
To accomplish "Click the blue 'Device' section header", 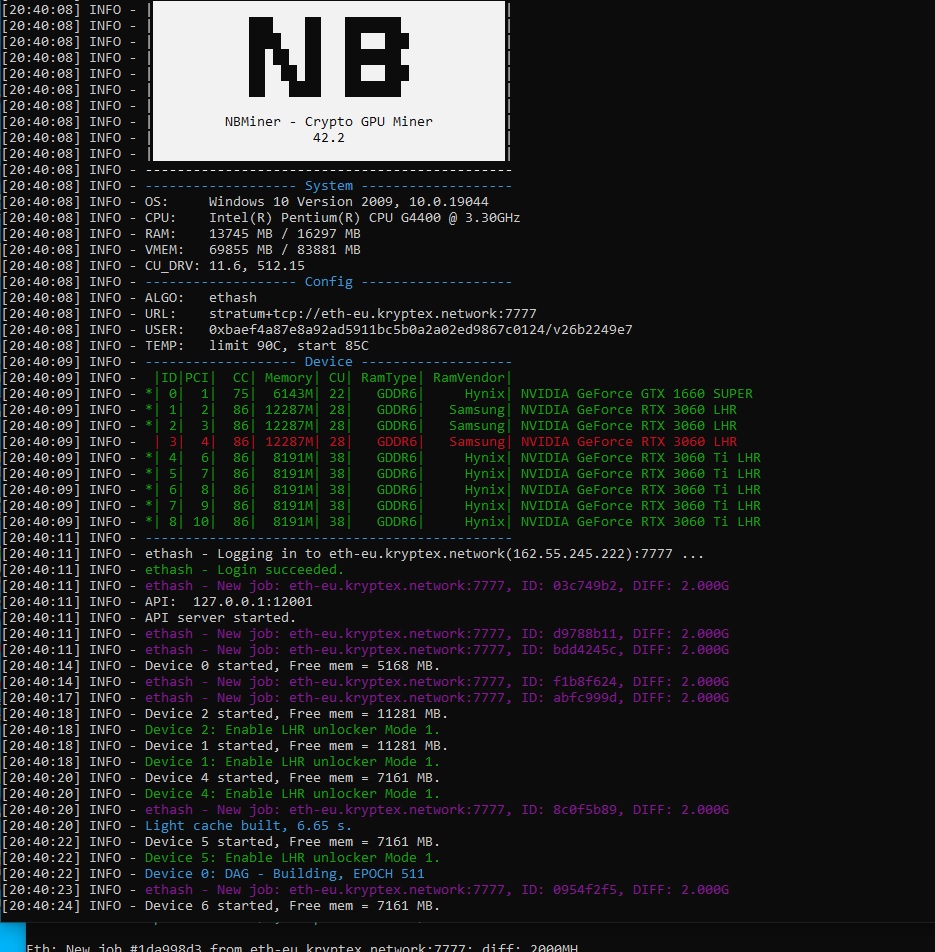I will 328,362.
